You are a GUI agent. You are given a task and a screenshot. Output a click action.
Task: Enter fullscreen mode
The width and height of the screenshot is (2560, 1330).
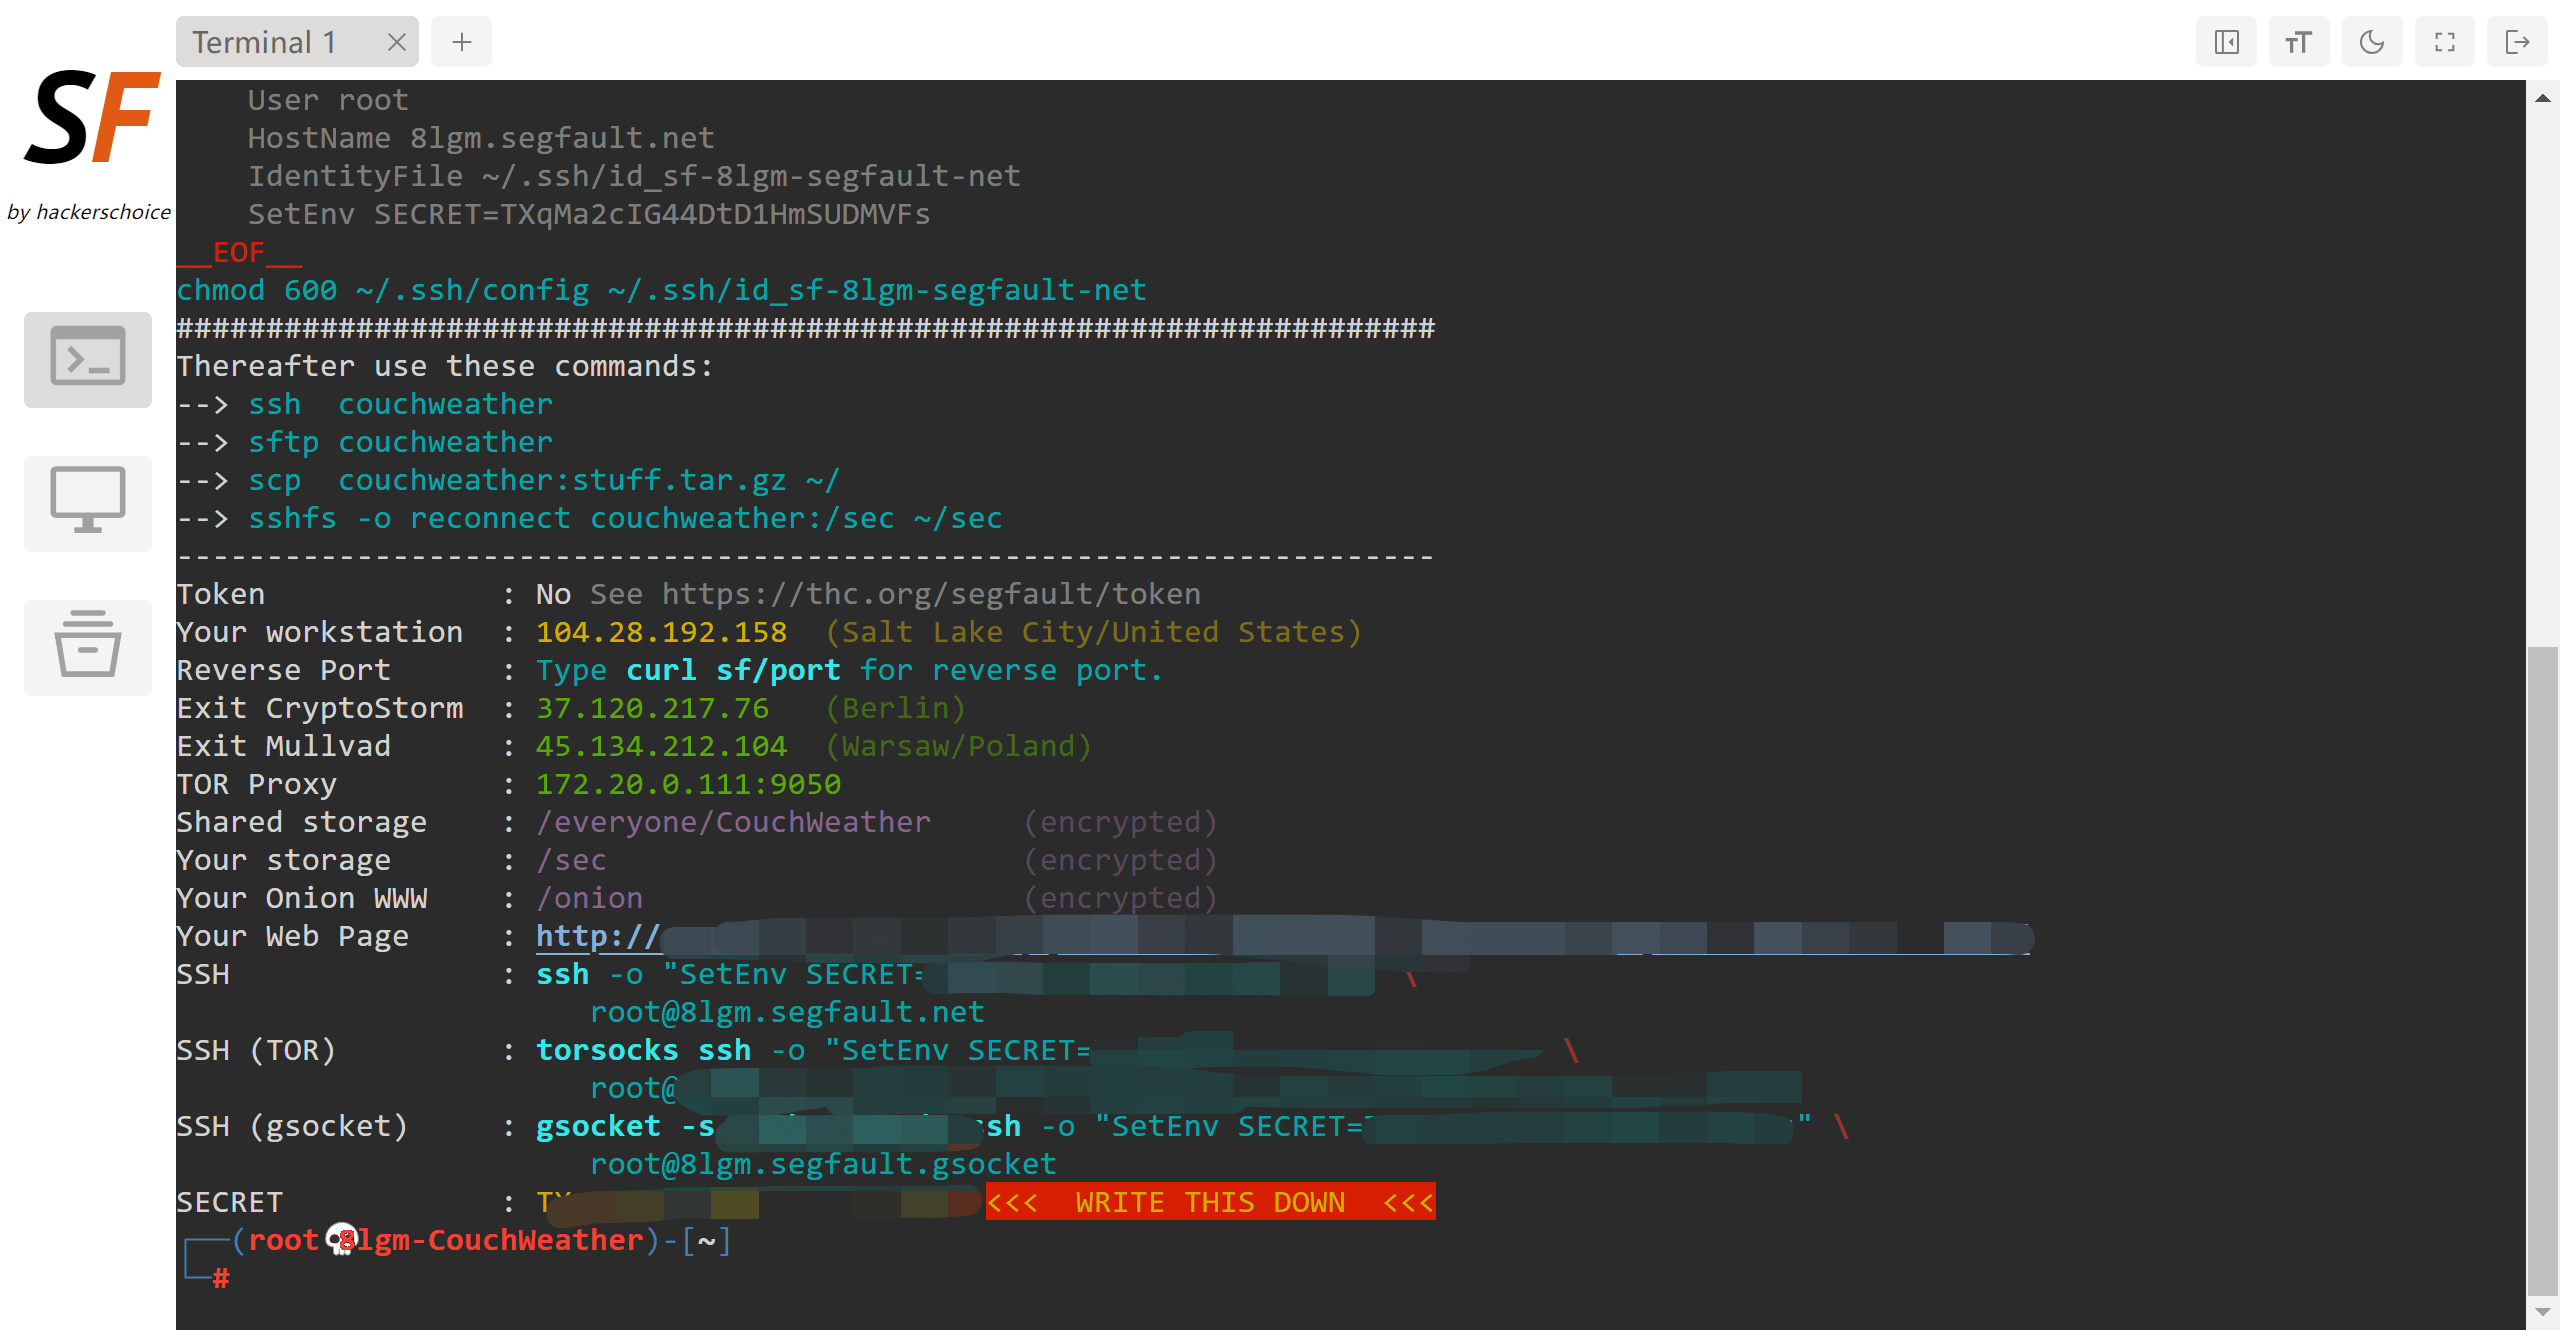tap(2445, 42)
